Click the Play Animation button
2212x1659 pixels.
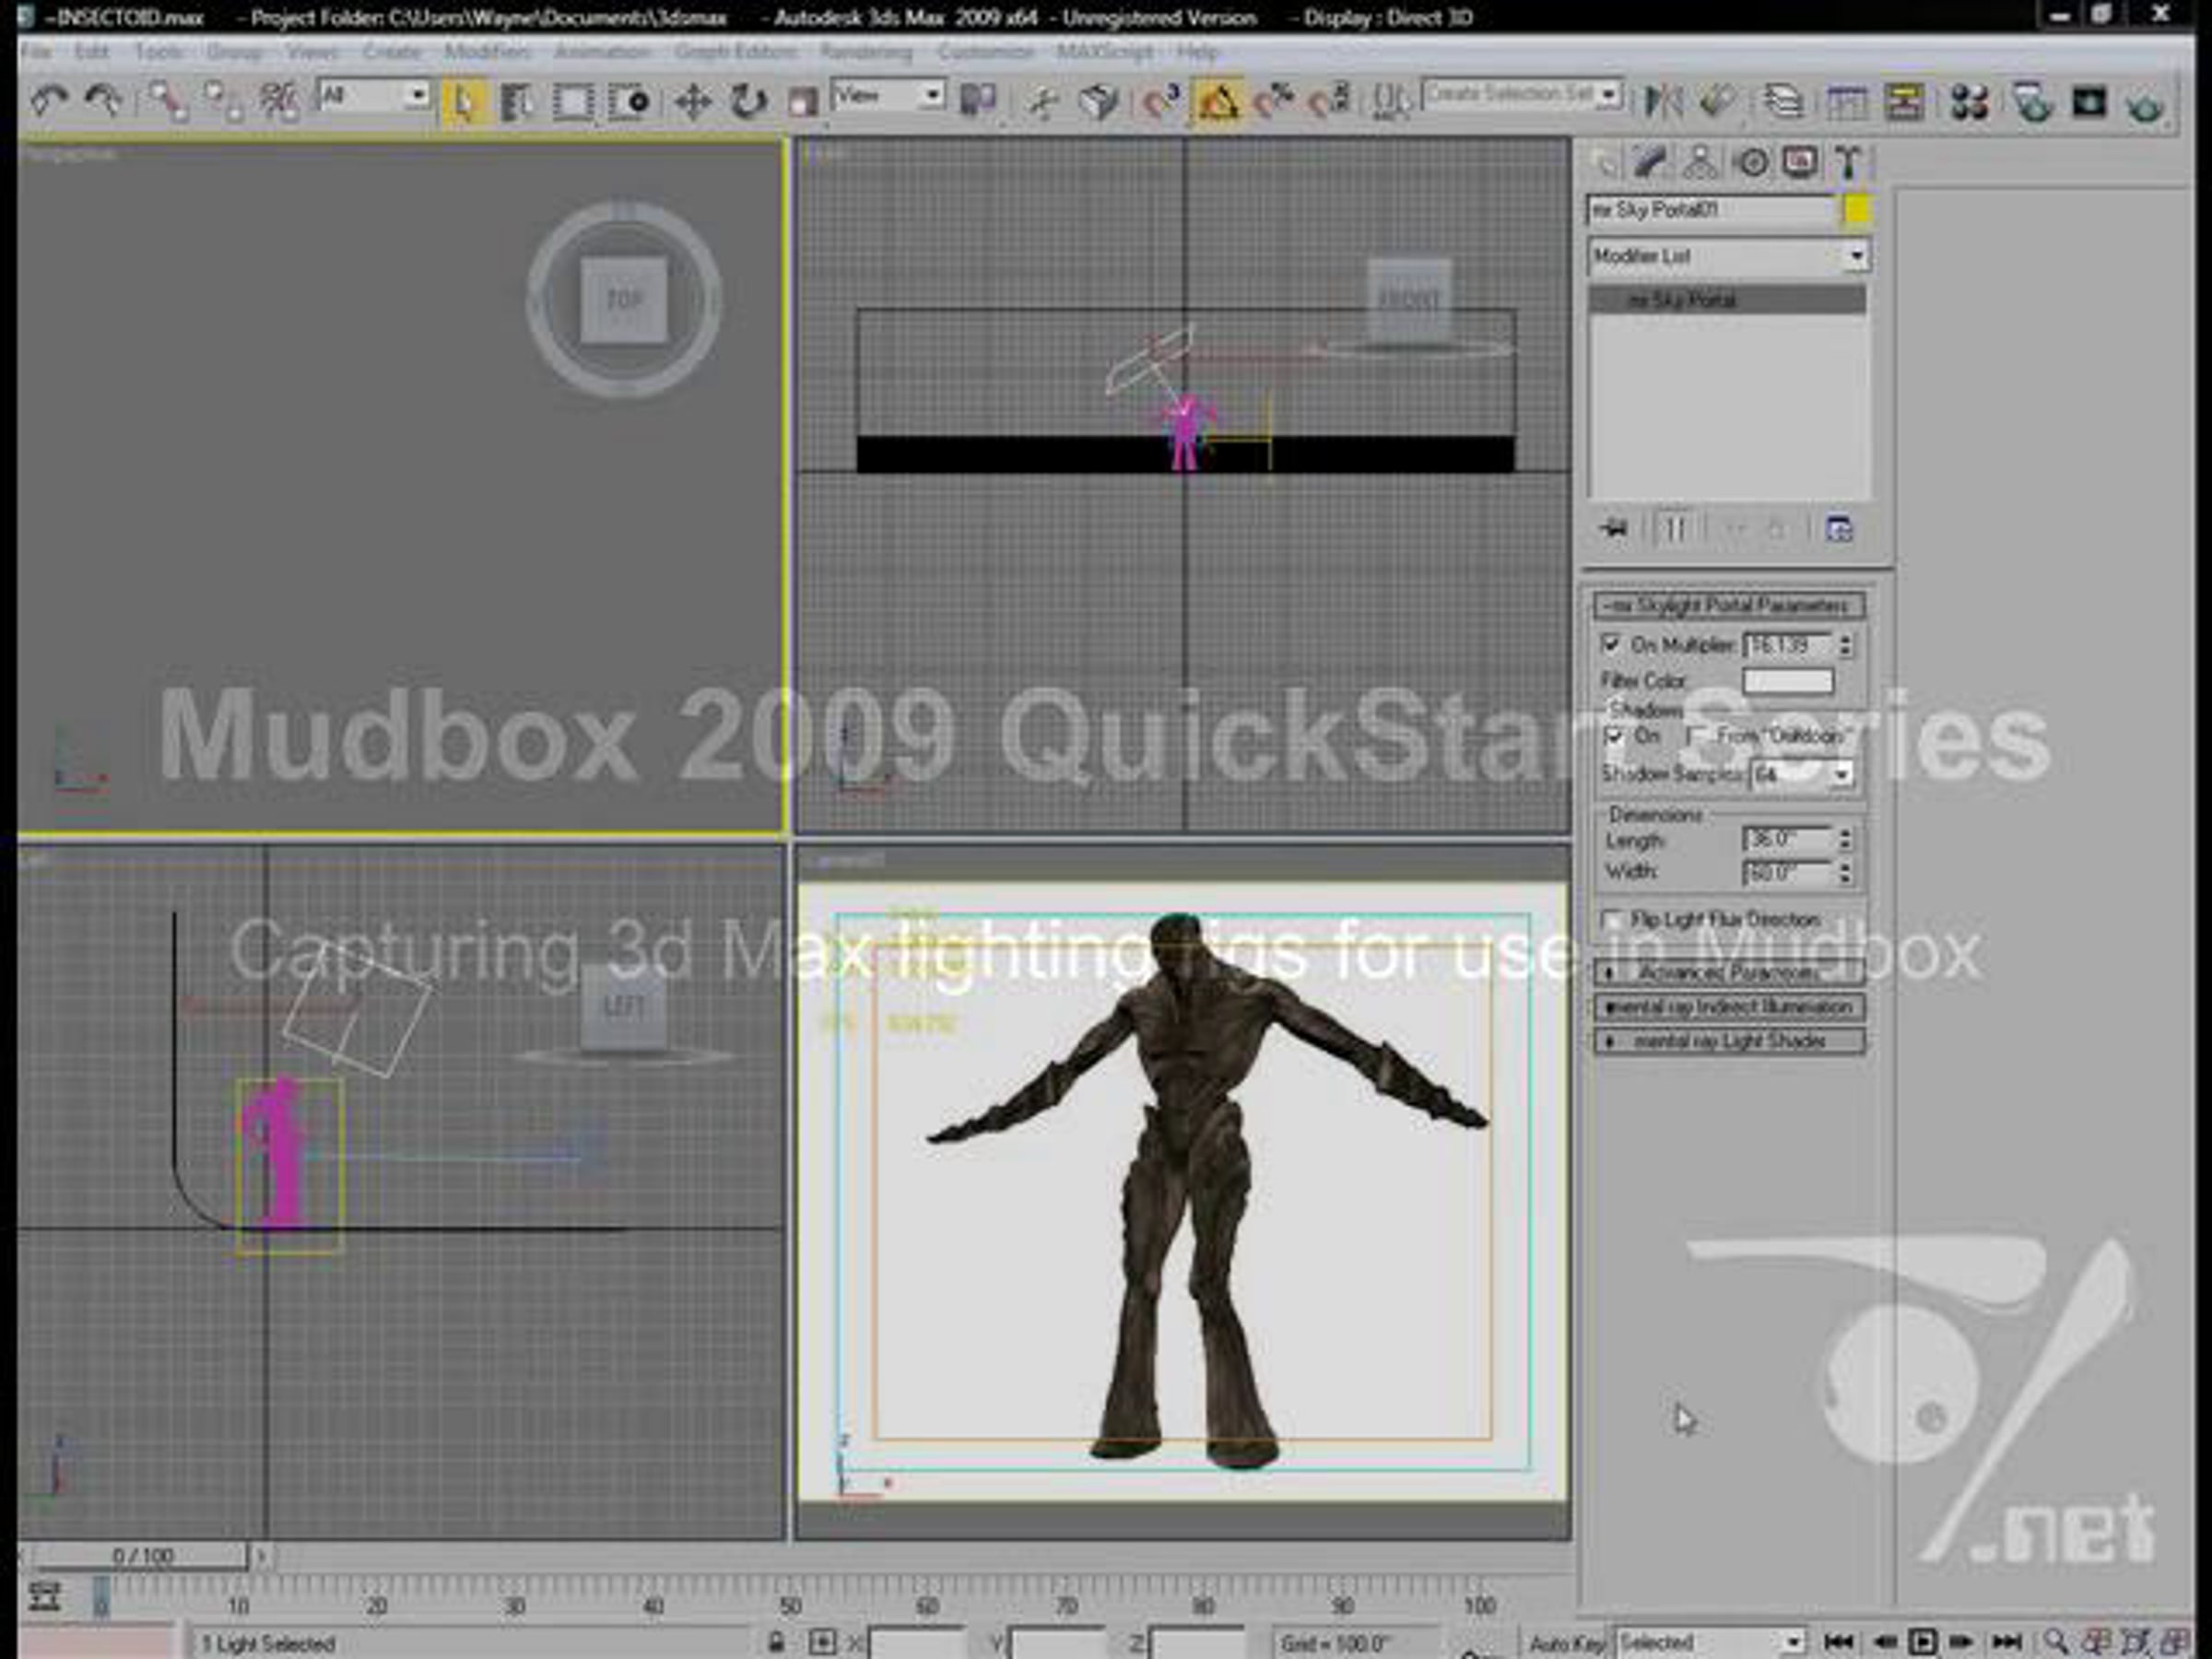tap(1921, 1642)
